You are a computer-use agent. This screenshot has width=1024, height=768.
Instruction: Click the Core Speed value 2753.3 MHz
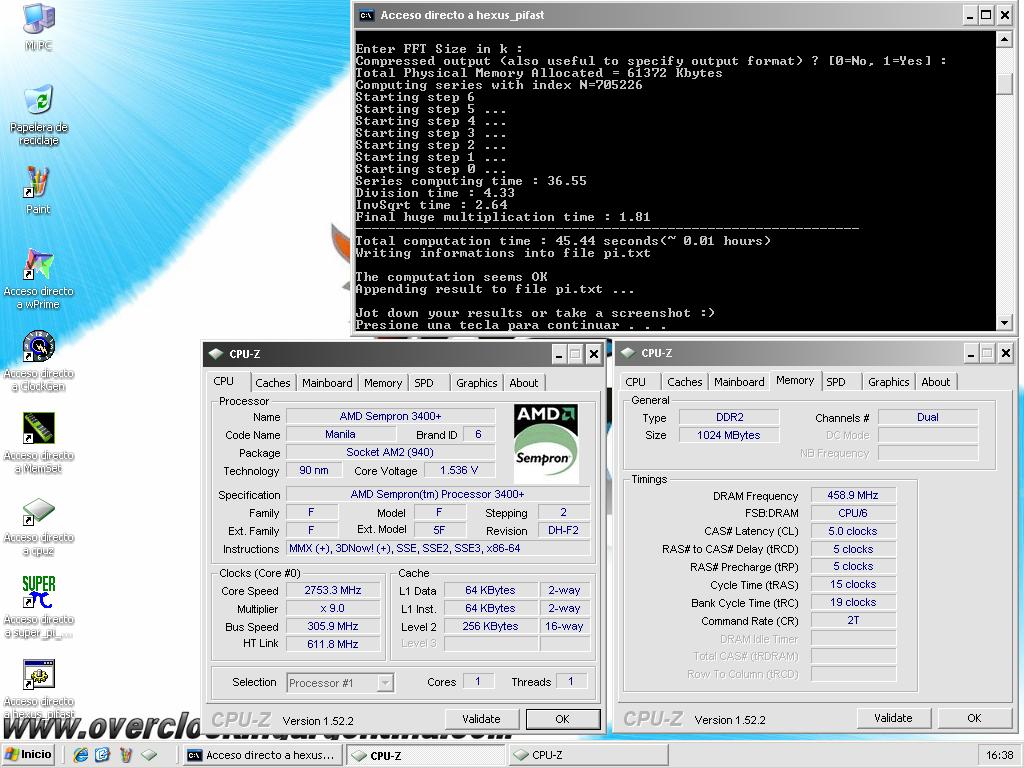(332, 590)
